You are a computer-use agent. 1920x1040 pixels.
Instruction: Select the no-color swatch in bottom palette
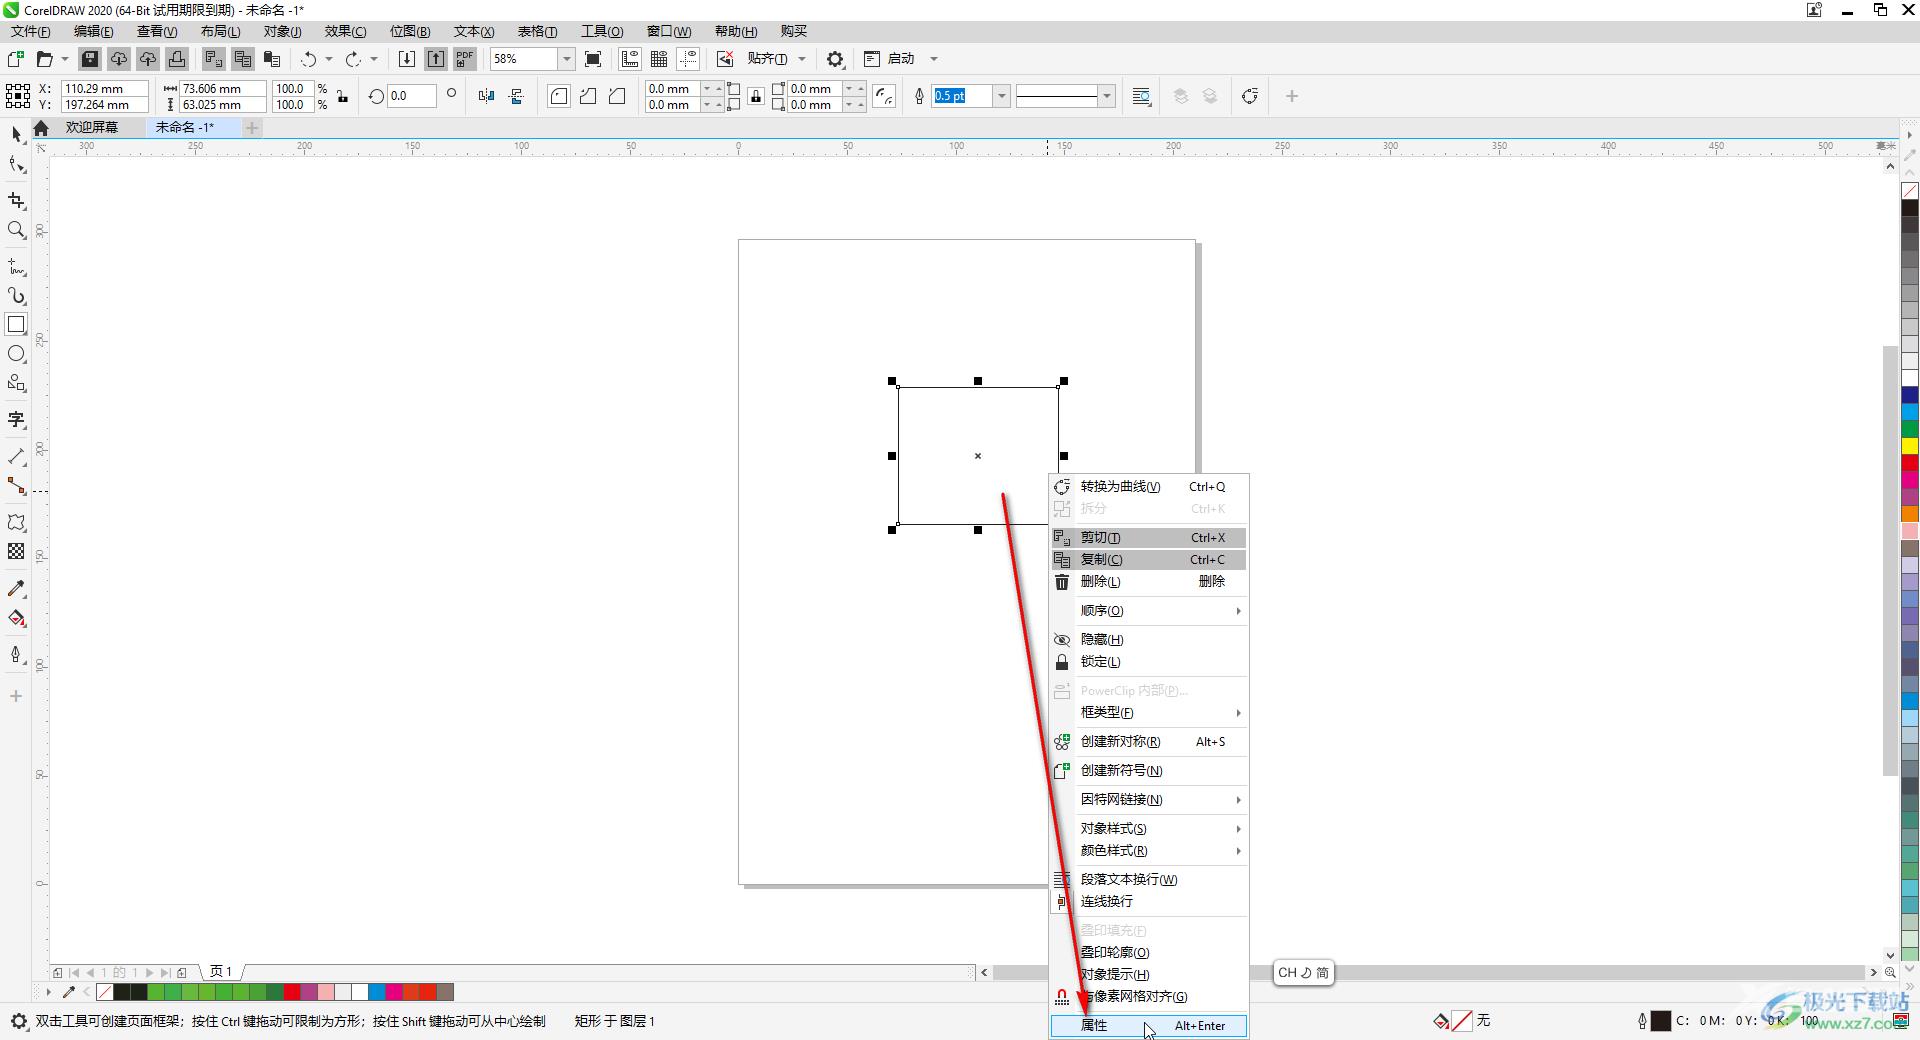coord(104,992)
